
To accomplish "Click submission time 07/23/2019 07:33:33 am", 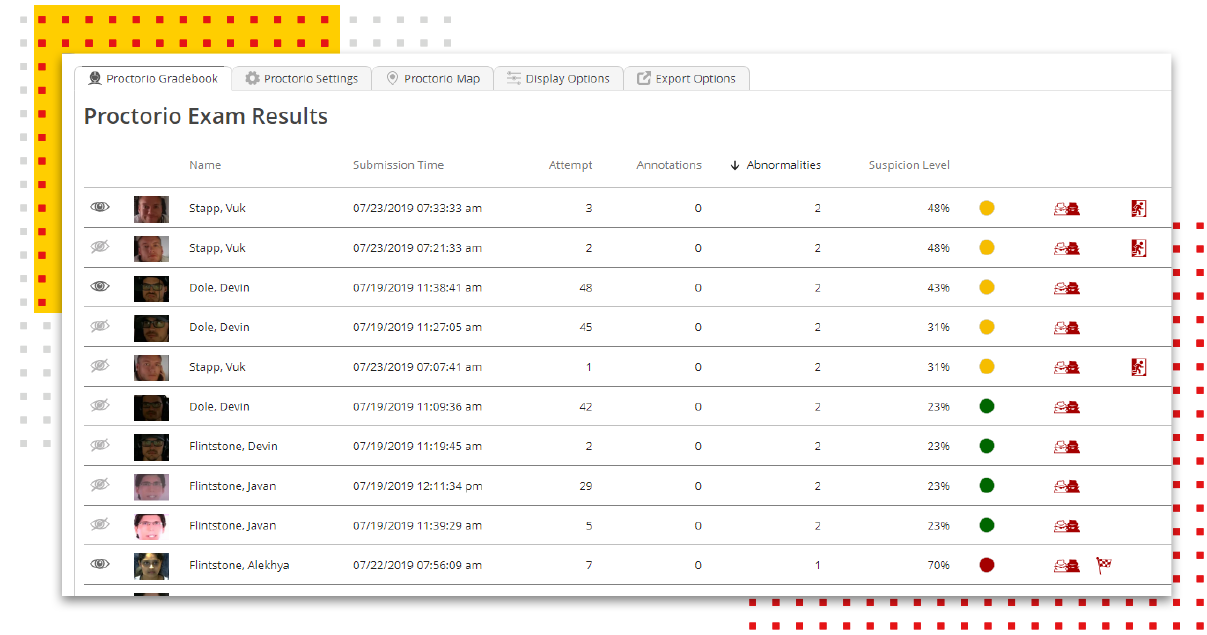I will click(x=417, y=208).
